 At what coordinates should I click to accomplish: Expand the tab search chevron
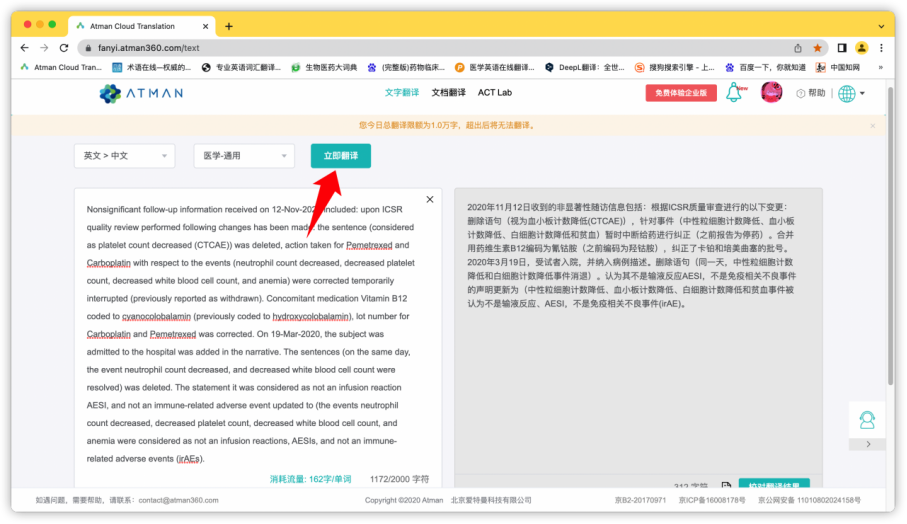tap(881, 27)
